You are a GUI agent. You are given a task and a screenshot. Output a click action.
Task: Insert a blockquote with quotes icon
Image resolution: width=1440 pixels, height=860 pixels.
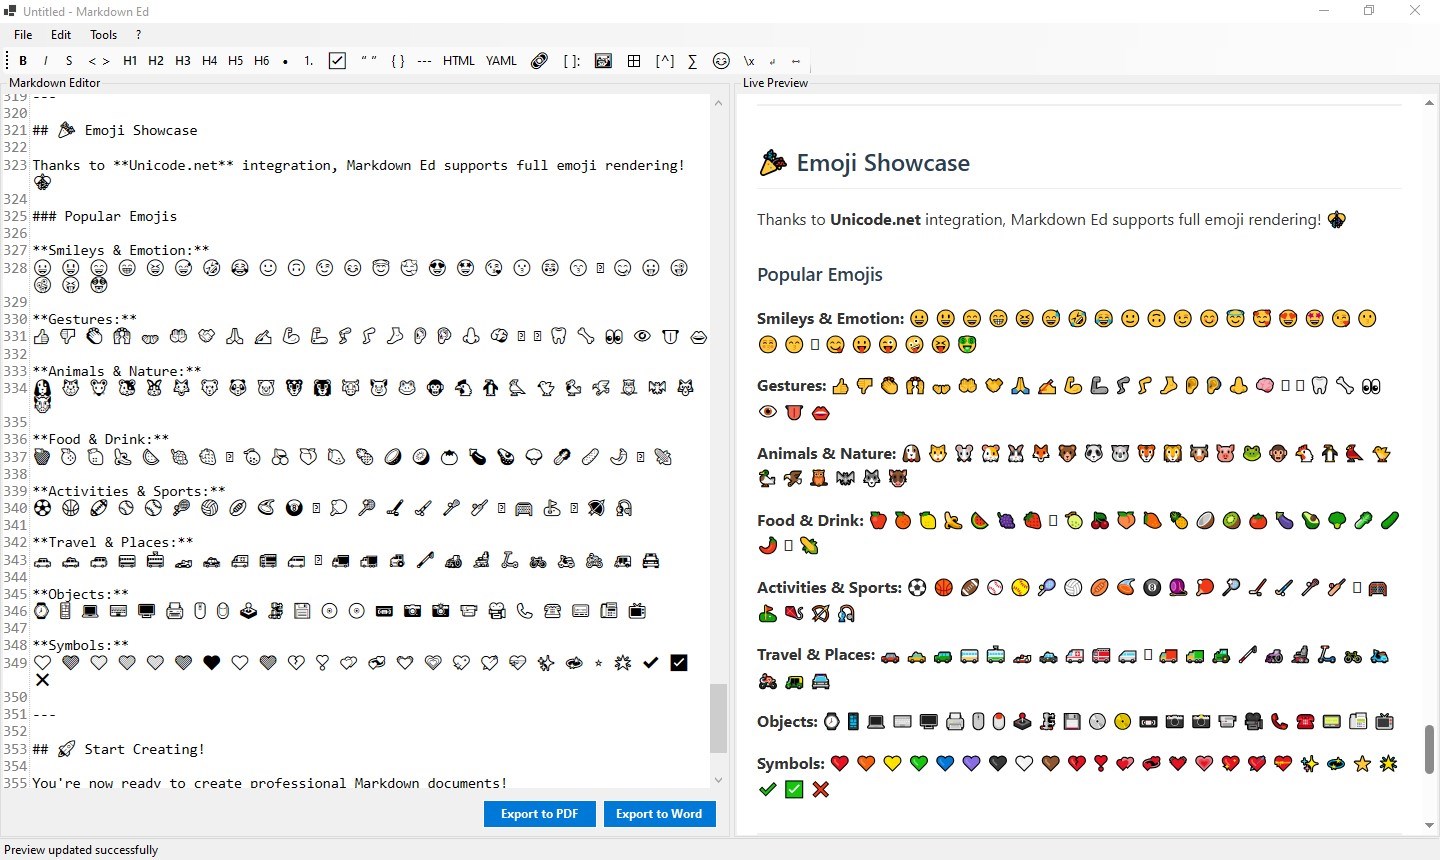(x=369, y=61)
